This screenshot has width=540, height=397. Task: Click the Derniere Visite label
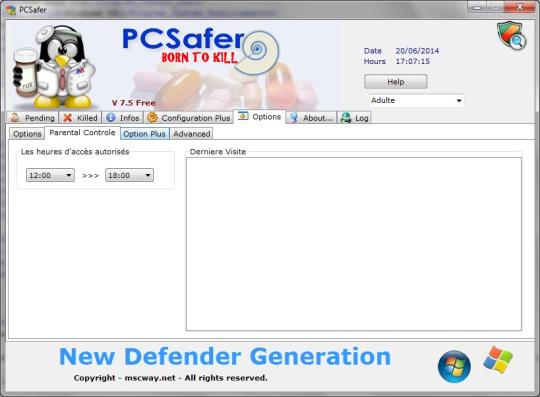tap(218, 152)
